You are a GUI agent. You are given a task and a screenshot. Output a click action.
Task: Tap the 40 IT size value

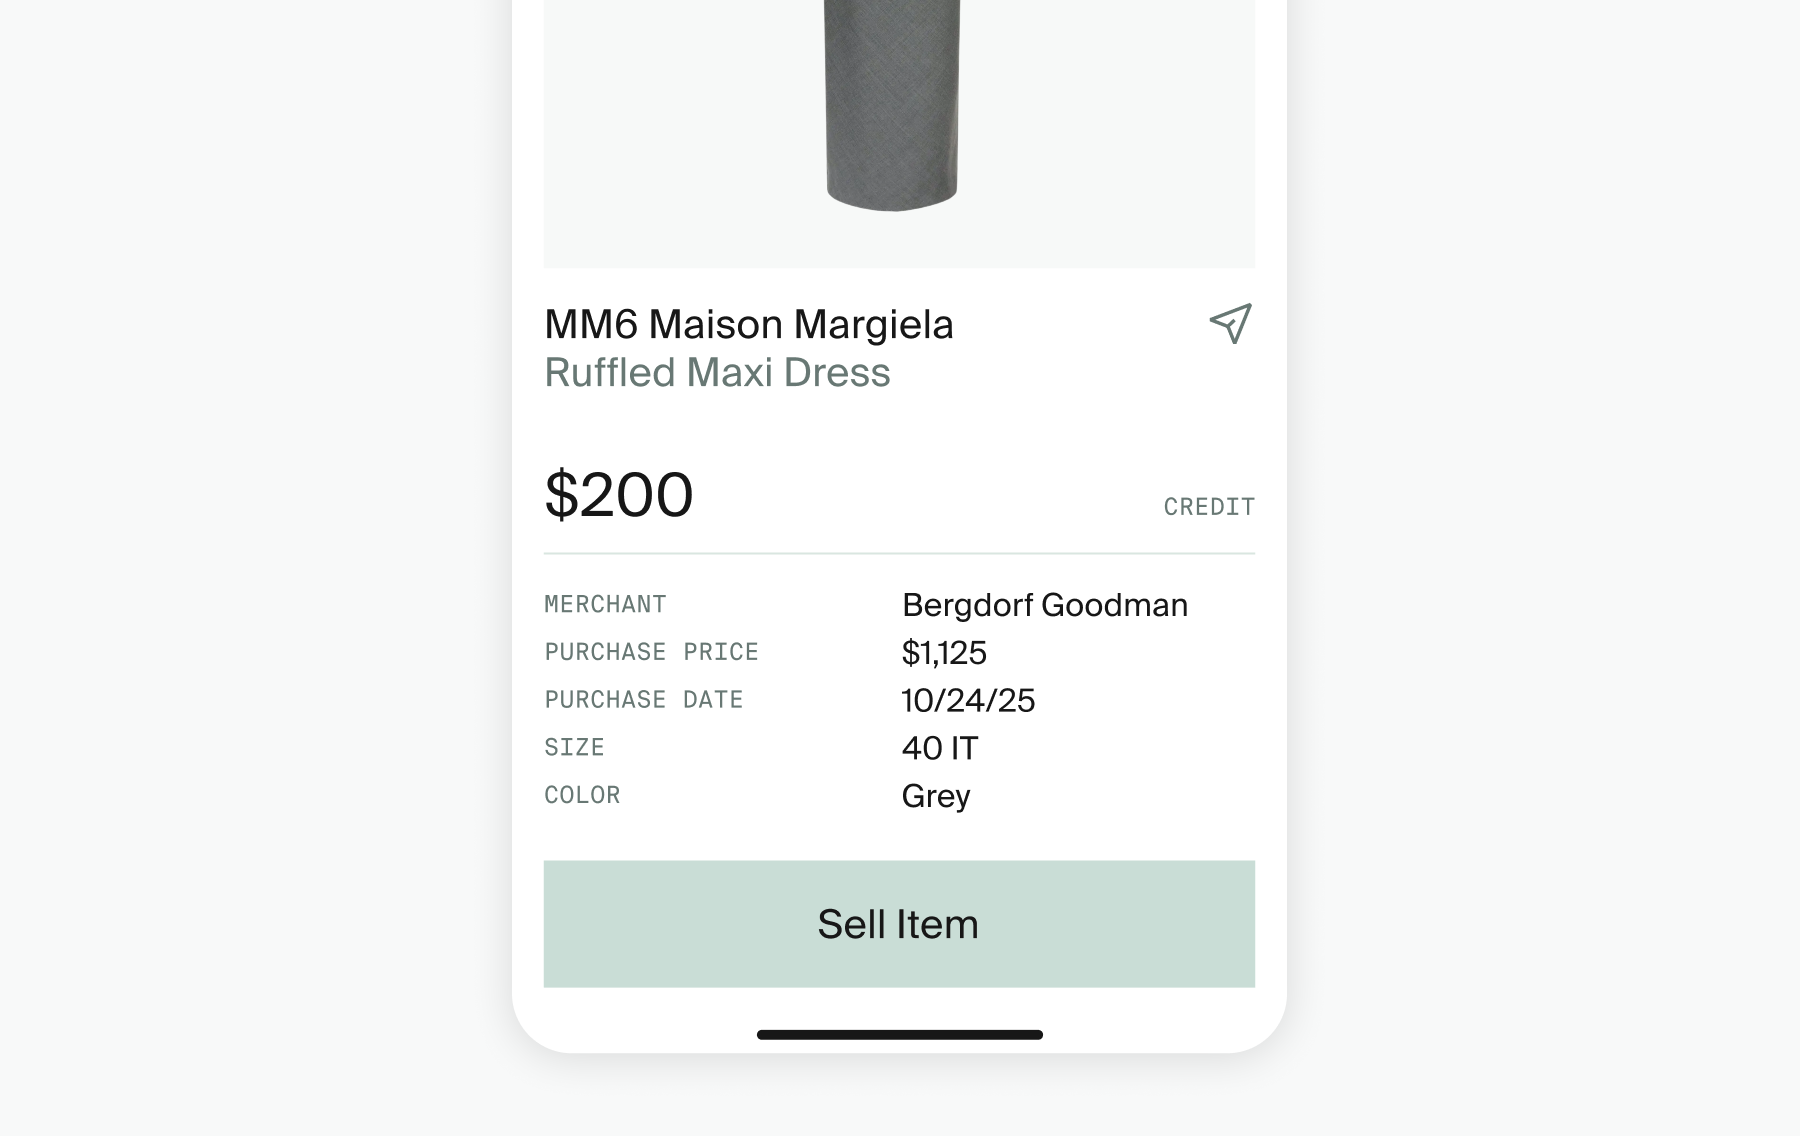[x=940, y=748]
